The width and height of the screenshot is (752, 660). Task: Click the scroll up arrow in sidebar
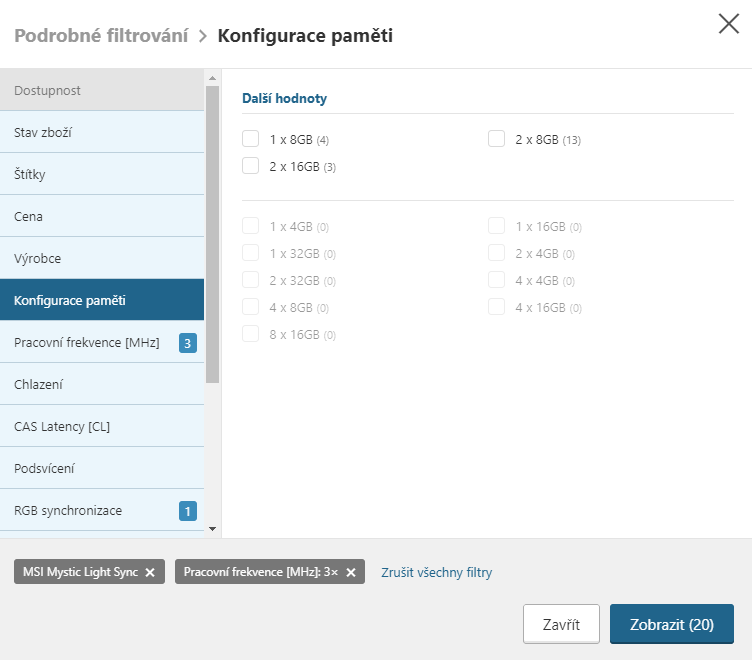(x=212, y=77)
